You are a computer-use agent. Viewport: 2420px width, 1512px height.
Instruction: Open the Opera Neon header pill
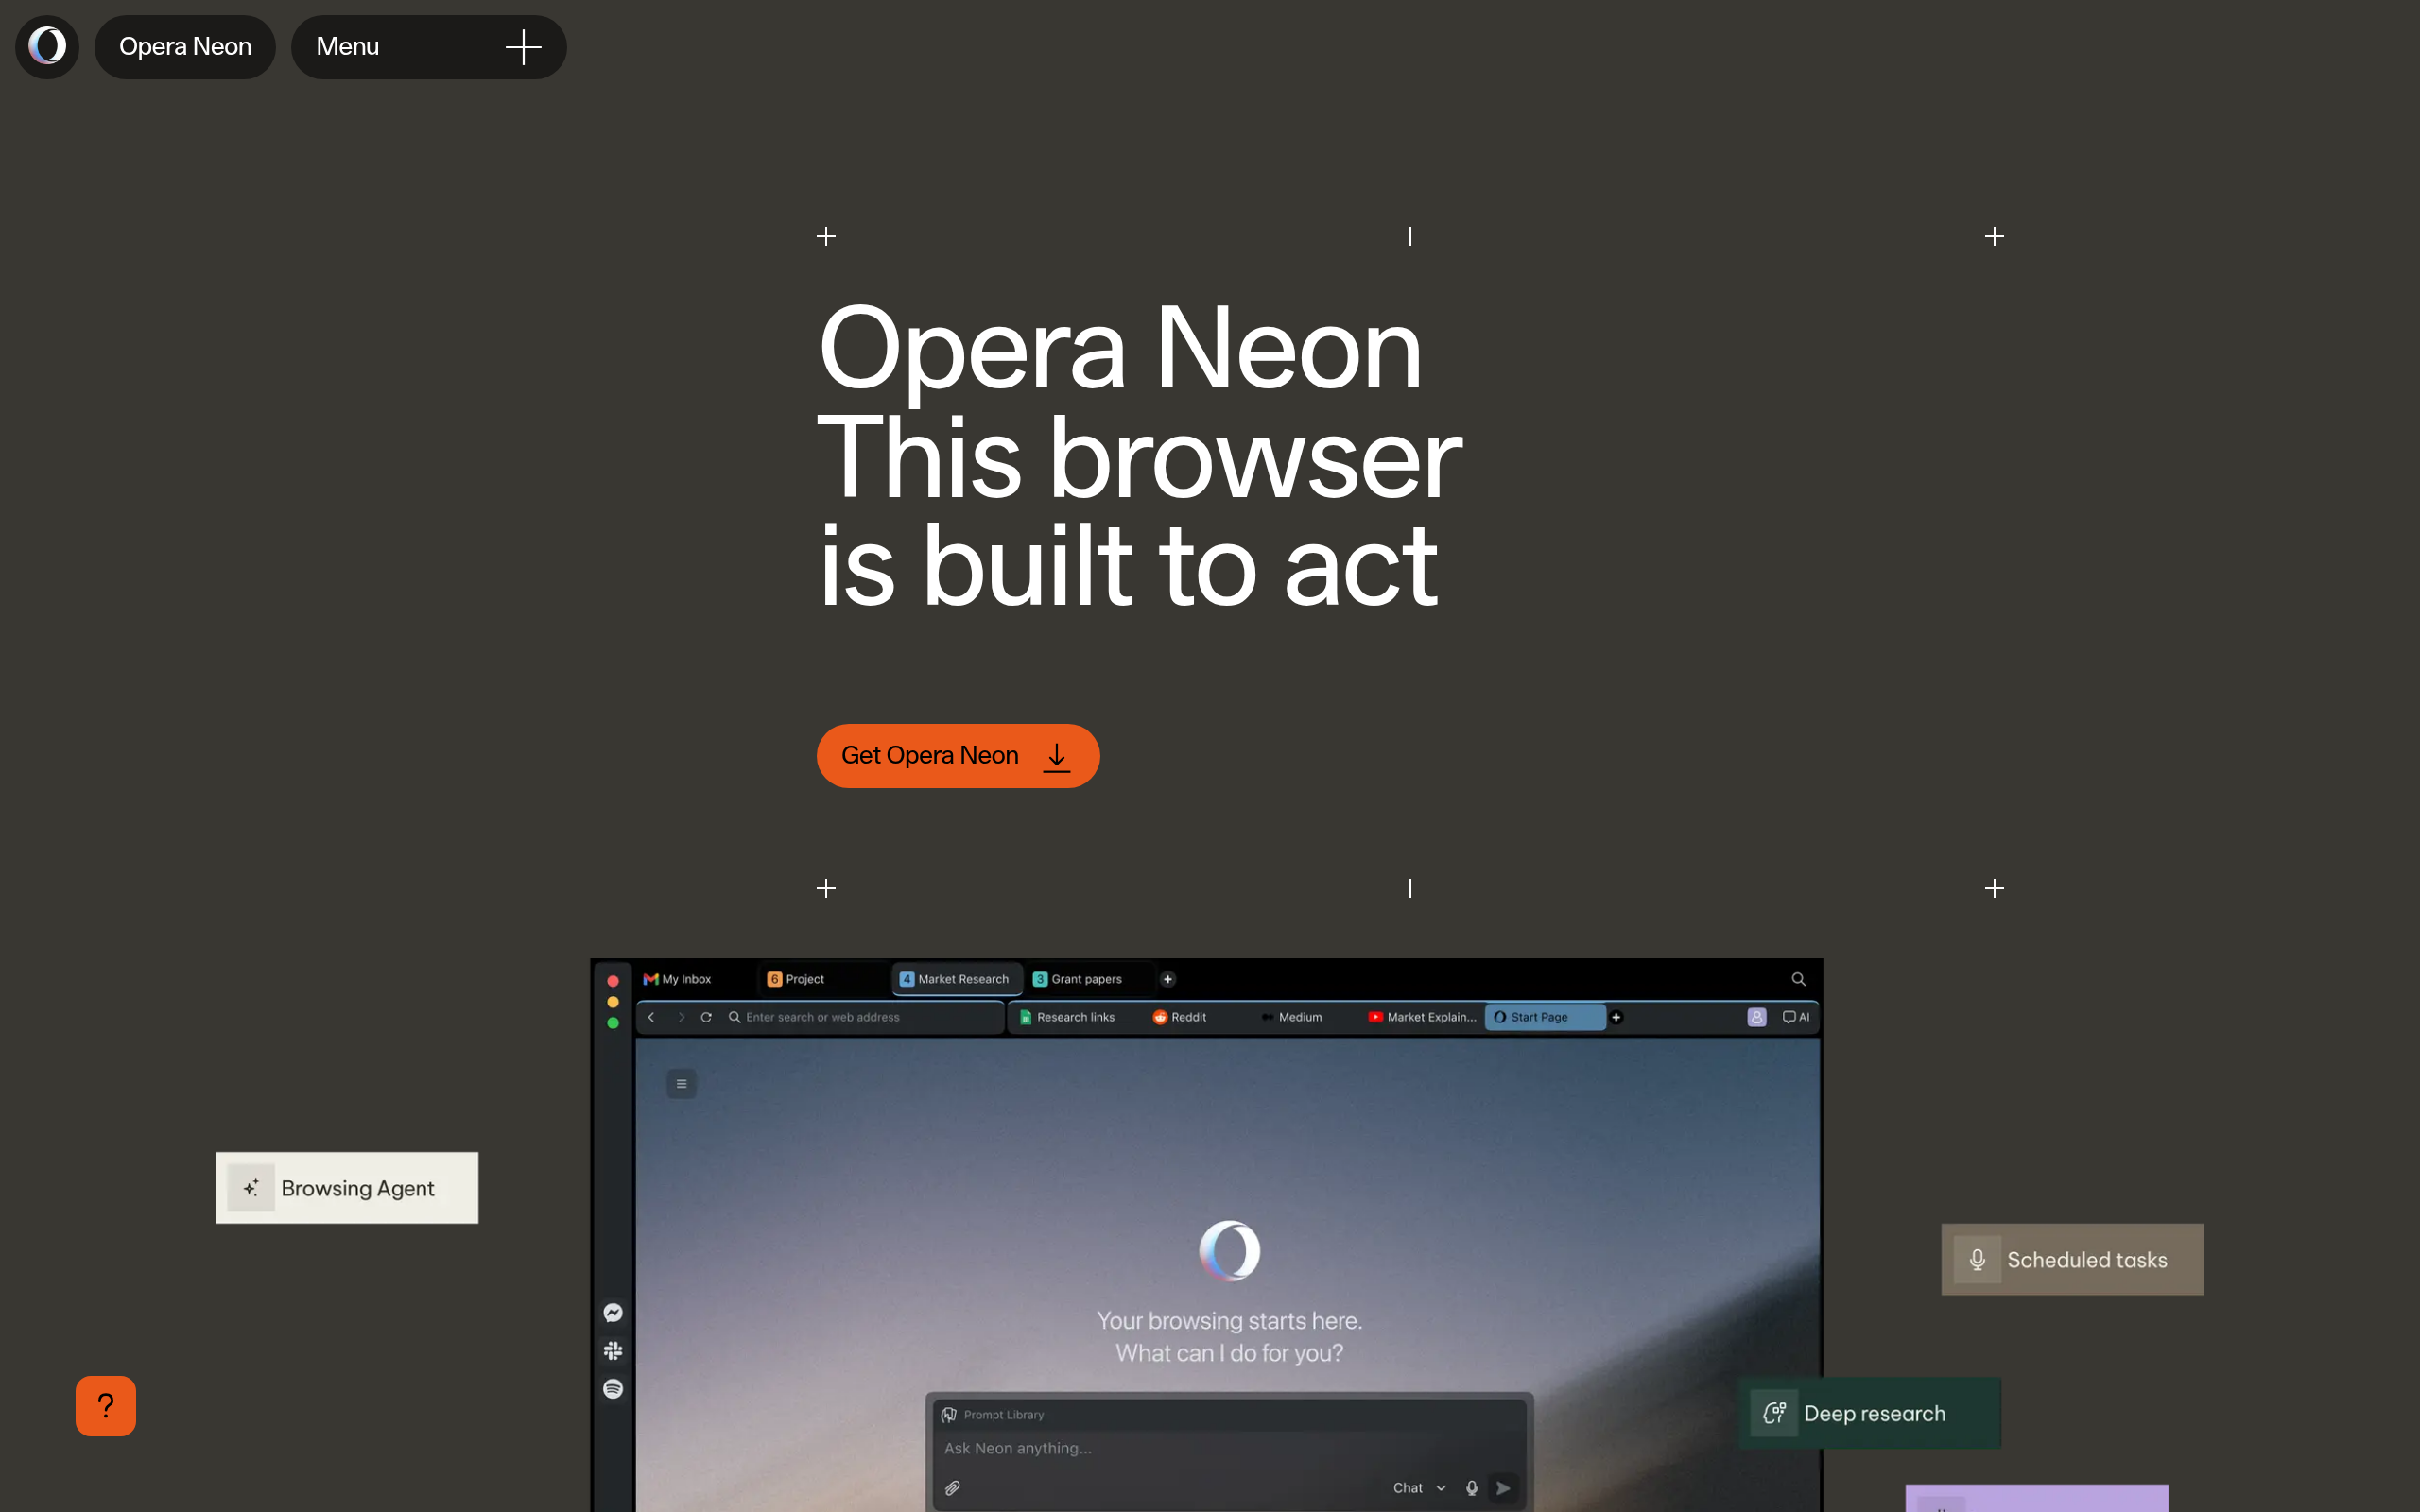click(x=185, y=46)
